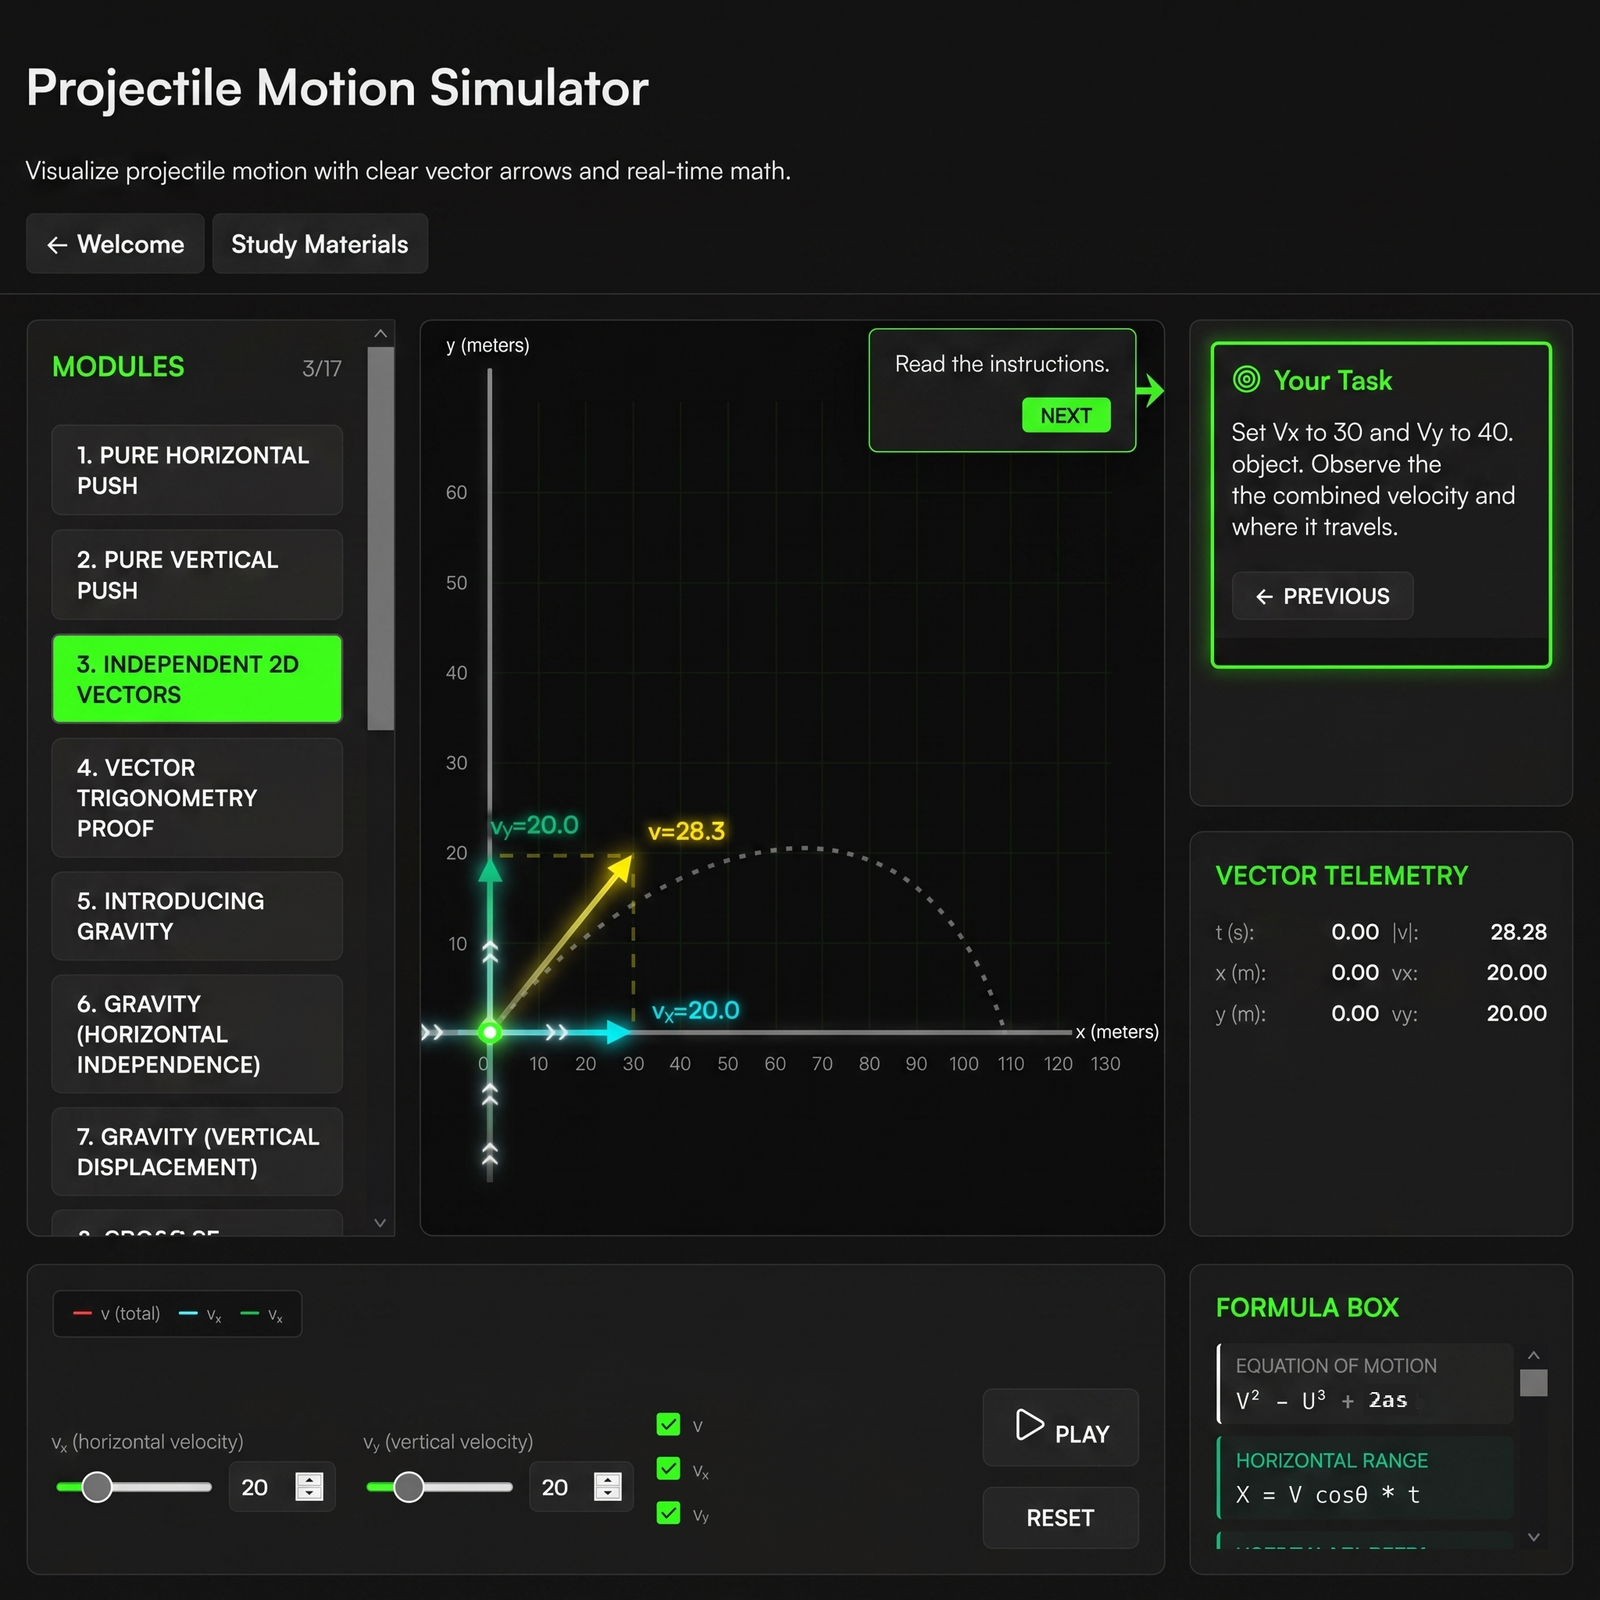The image size is (1600, 1600).
Task: Select module 3 Independent 2D Vectors
Action: (197, 679)
